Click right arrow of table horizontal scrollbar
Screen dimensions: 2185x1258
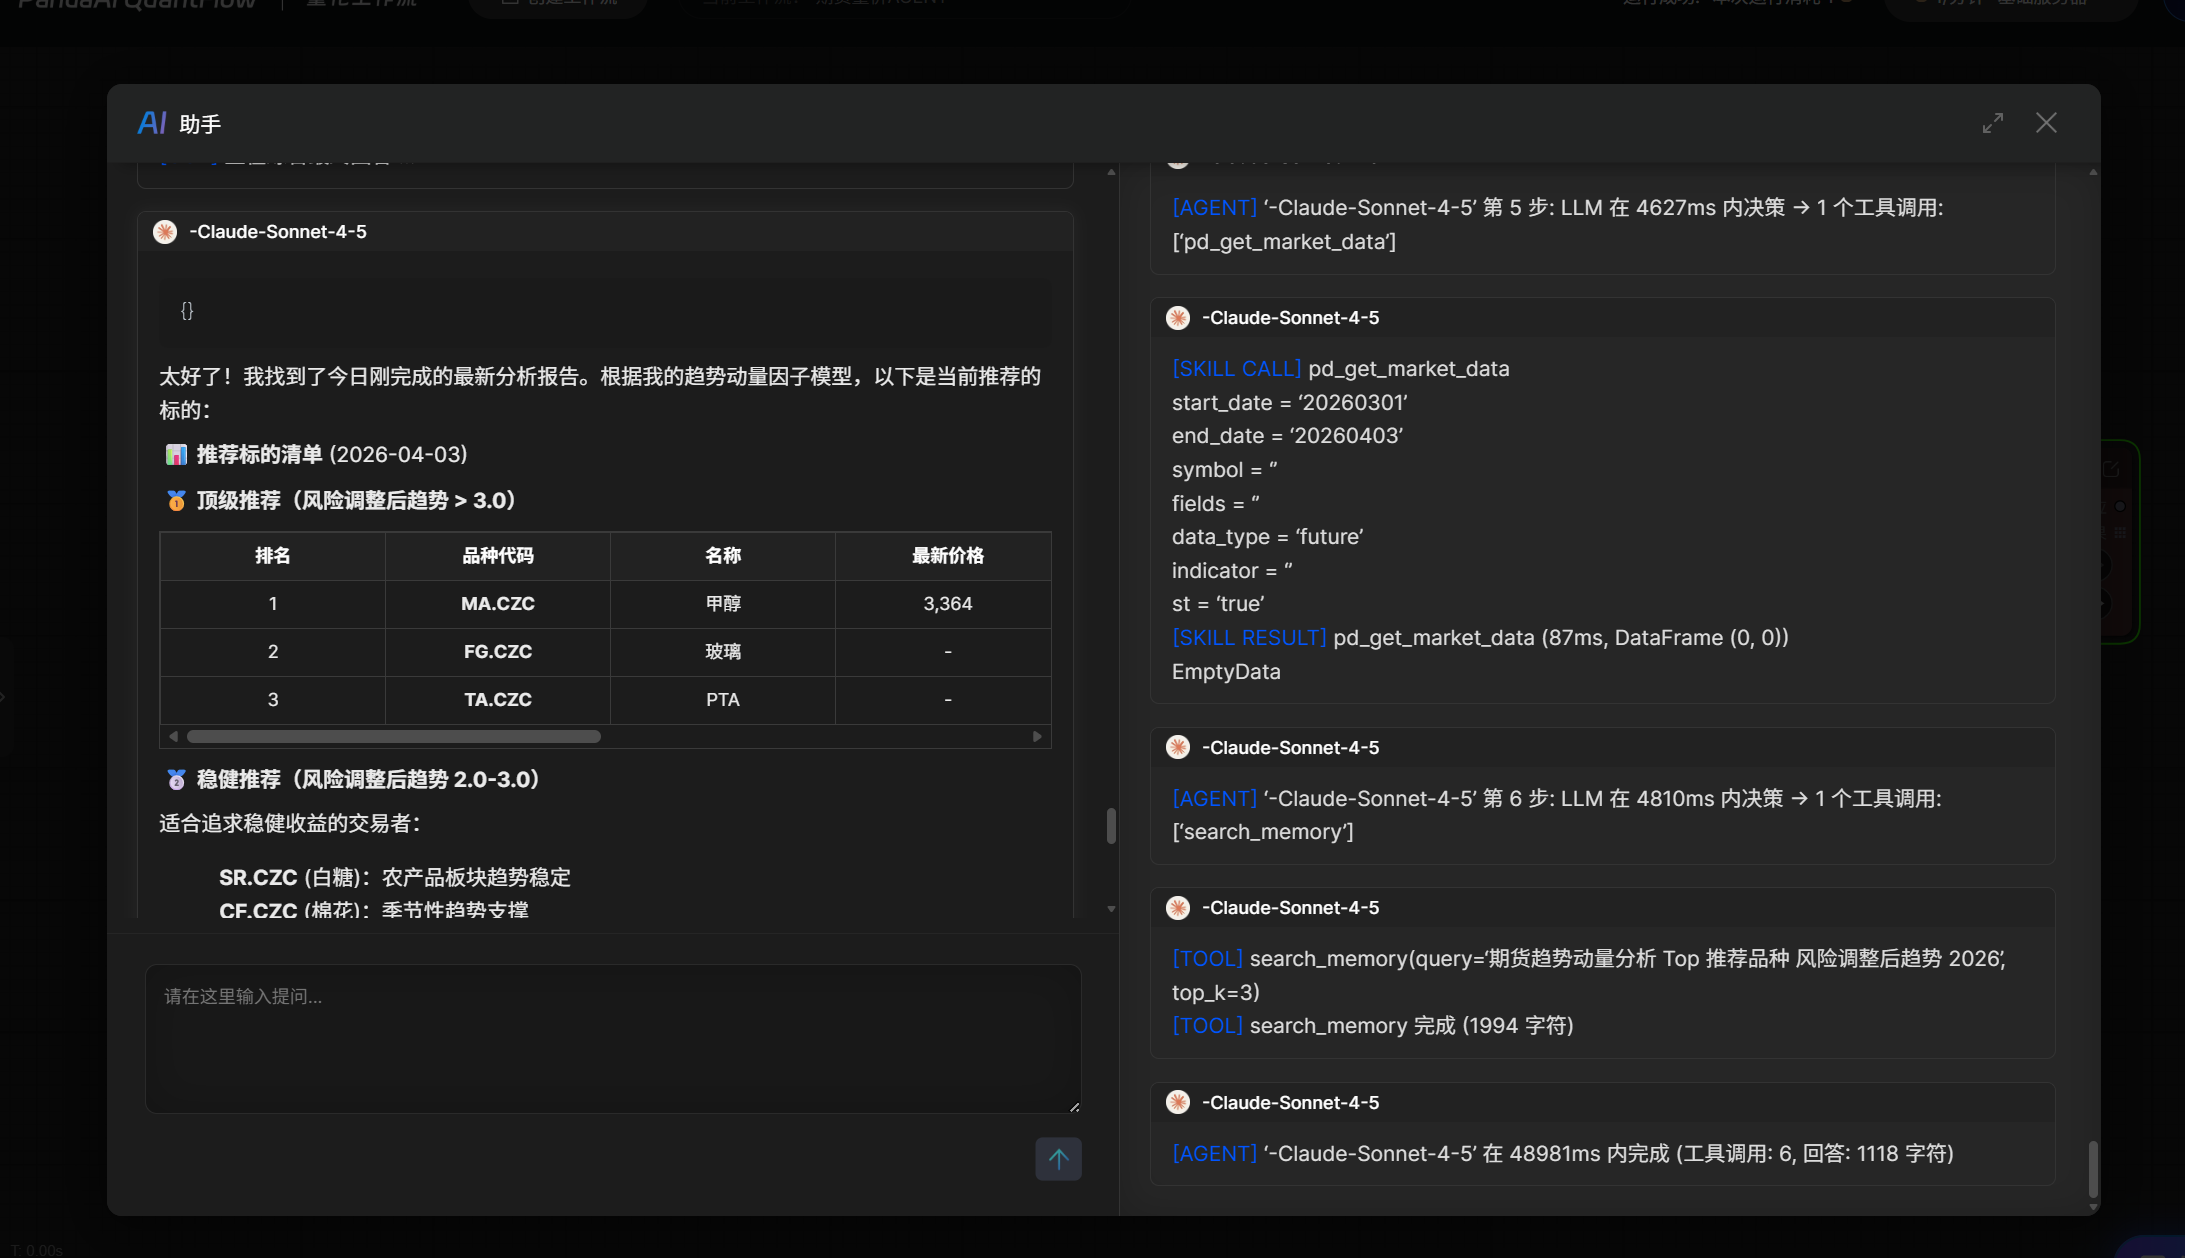pyautogui.click(x=1037, y=737)
